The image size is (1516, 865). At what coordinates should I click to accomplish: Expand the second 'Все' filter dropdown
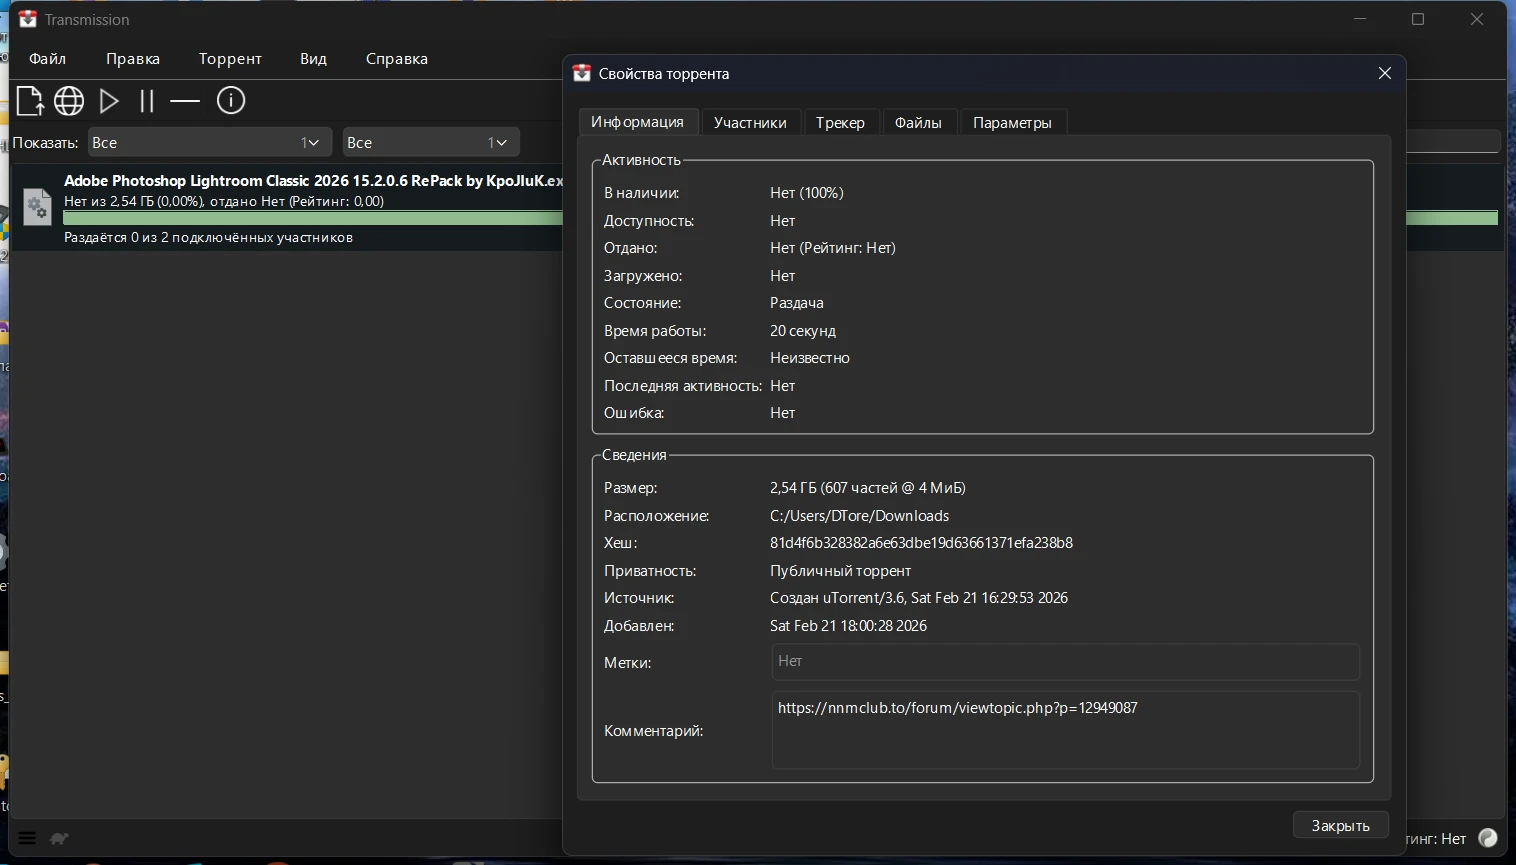[x=430, y=143]
